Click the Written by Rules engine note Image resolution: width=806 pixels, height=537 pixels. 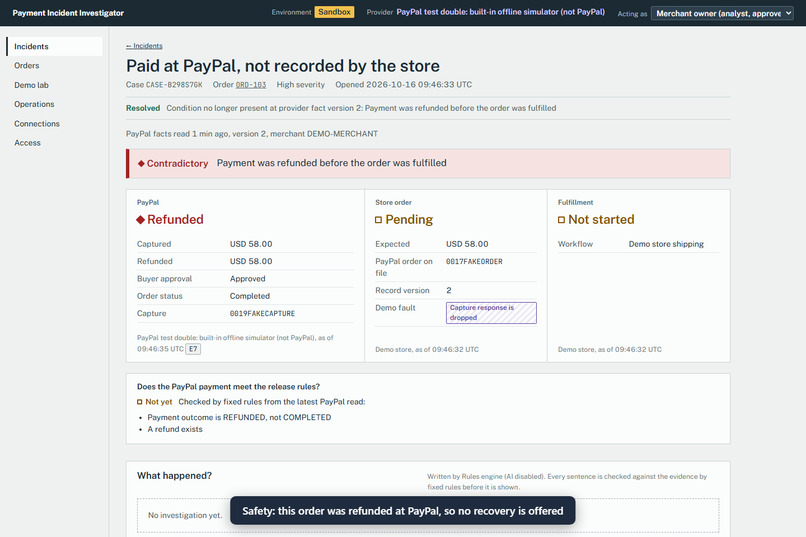point(567,482)
